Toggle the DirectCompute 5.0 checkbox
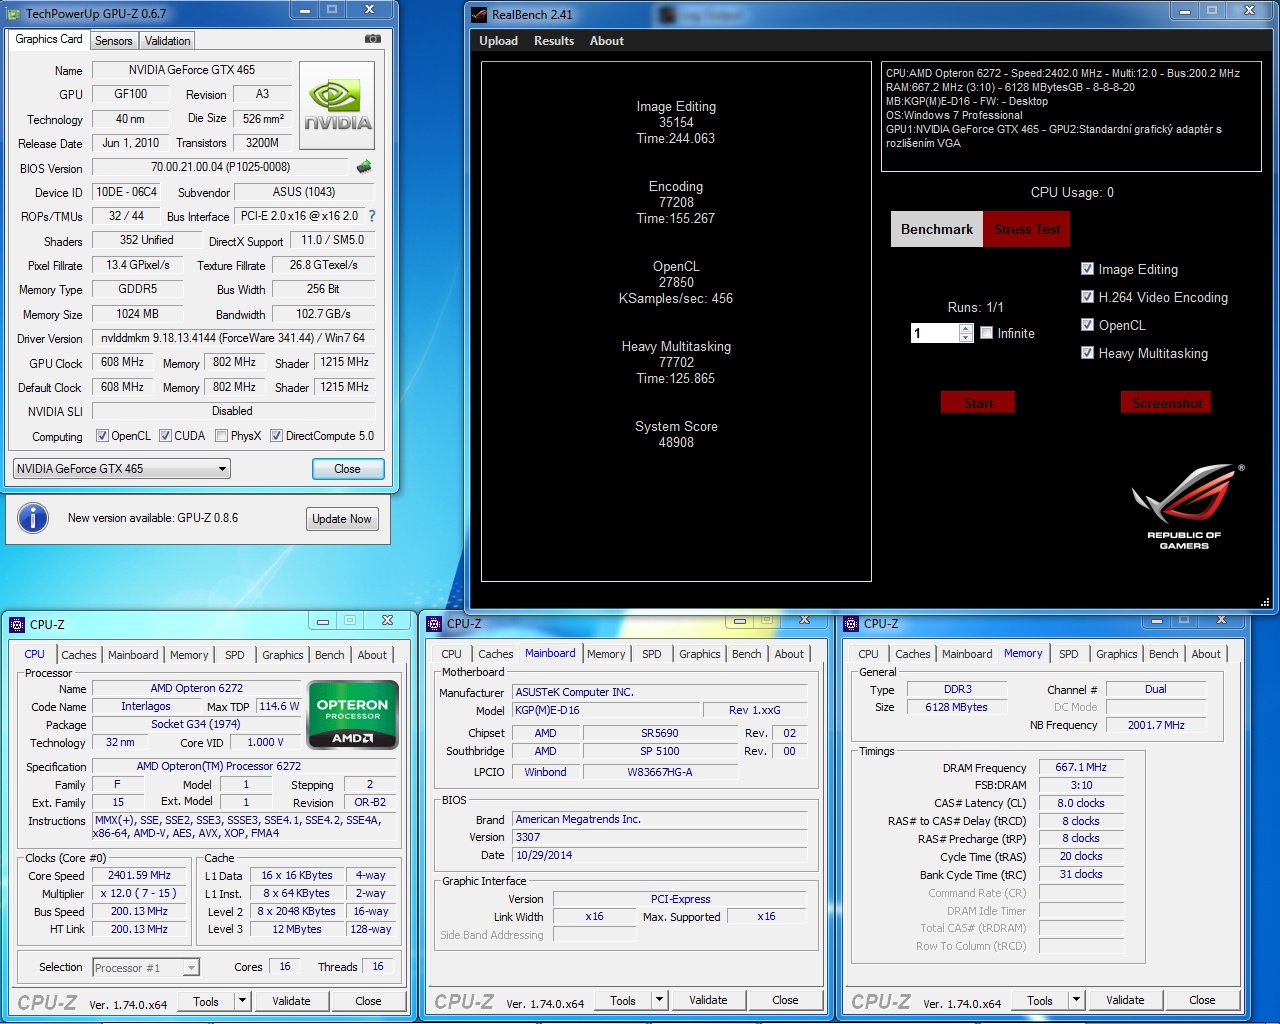Image resolution: width=1280 pixels, height=1024 pixels. pyautogui.click(x=276, y=436)
